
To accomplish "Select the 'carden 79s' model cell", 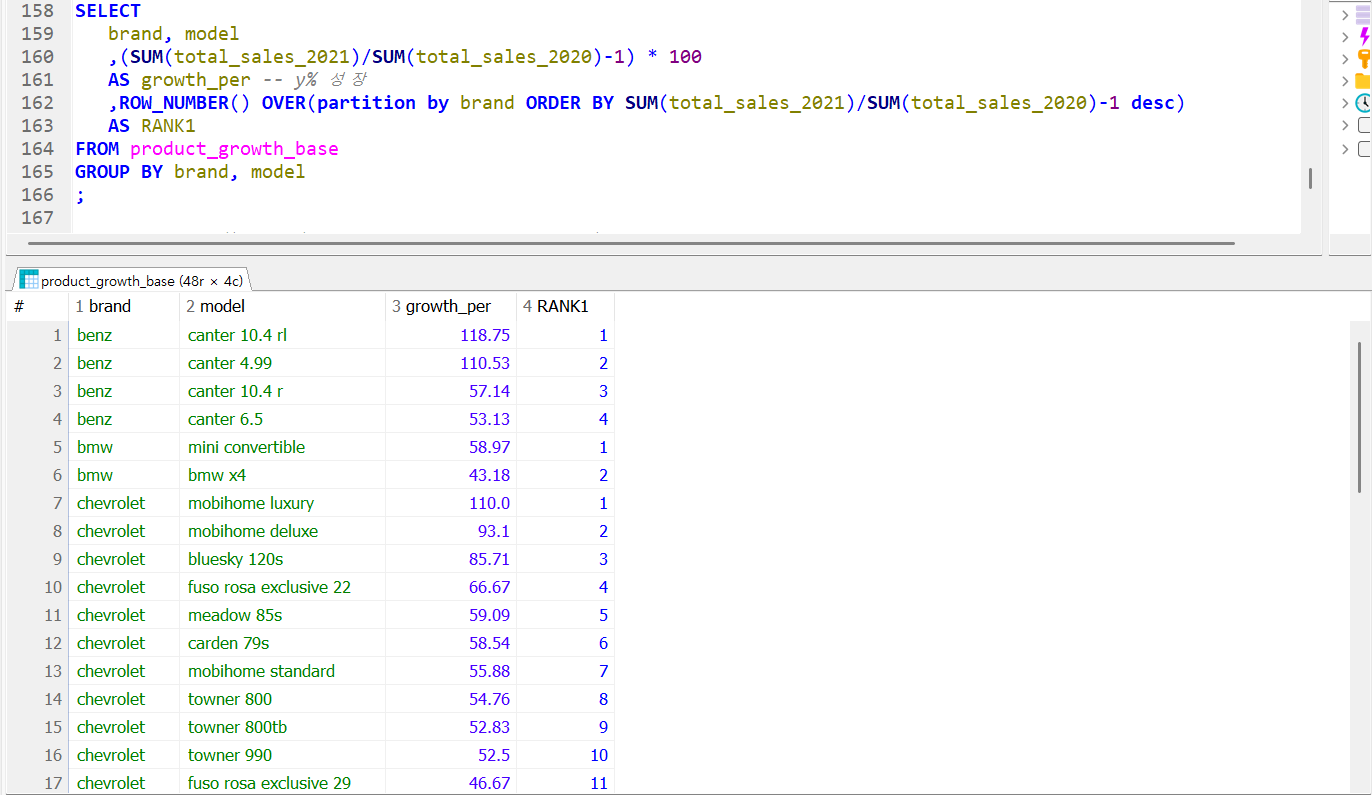I will click(x=282, y=643).
